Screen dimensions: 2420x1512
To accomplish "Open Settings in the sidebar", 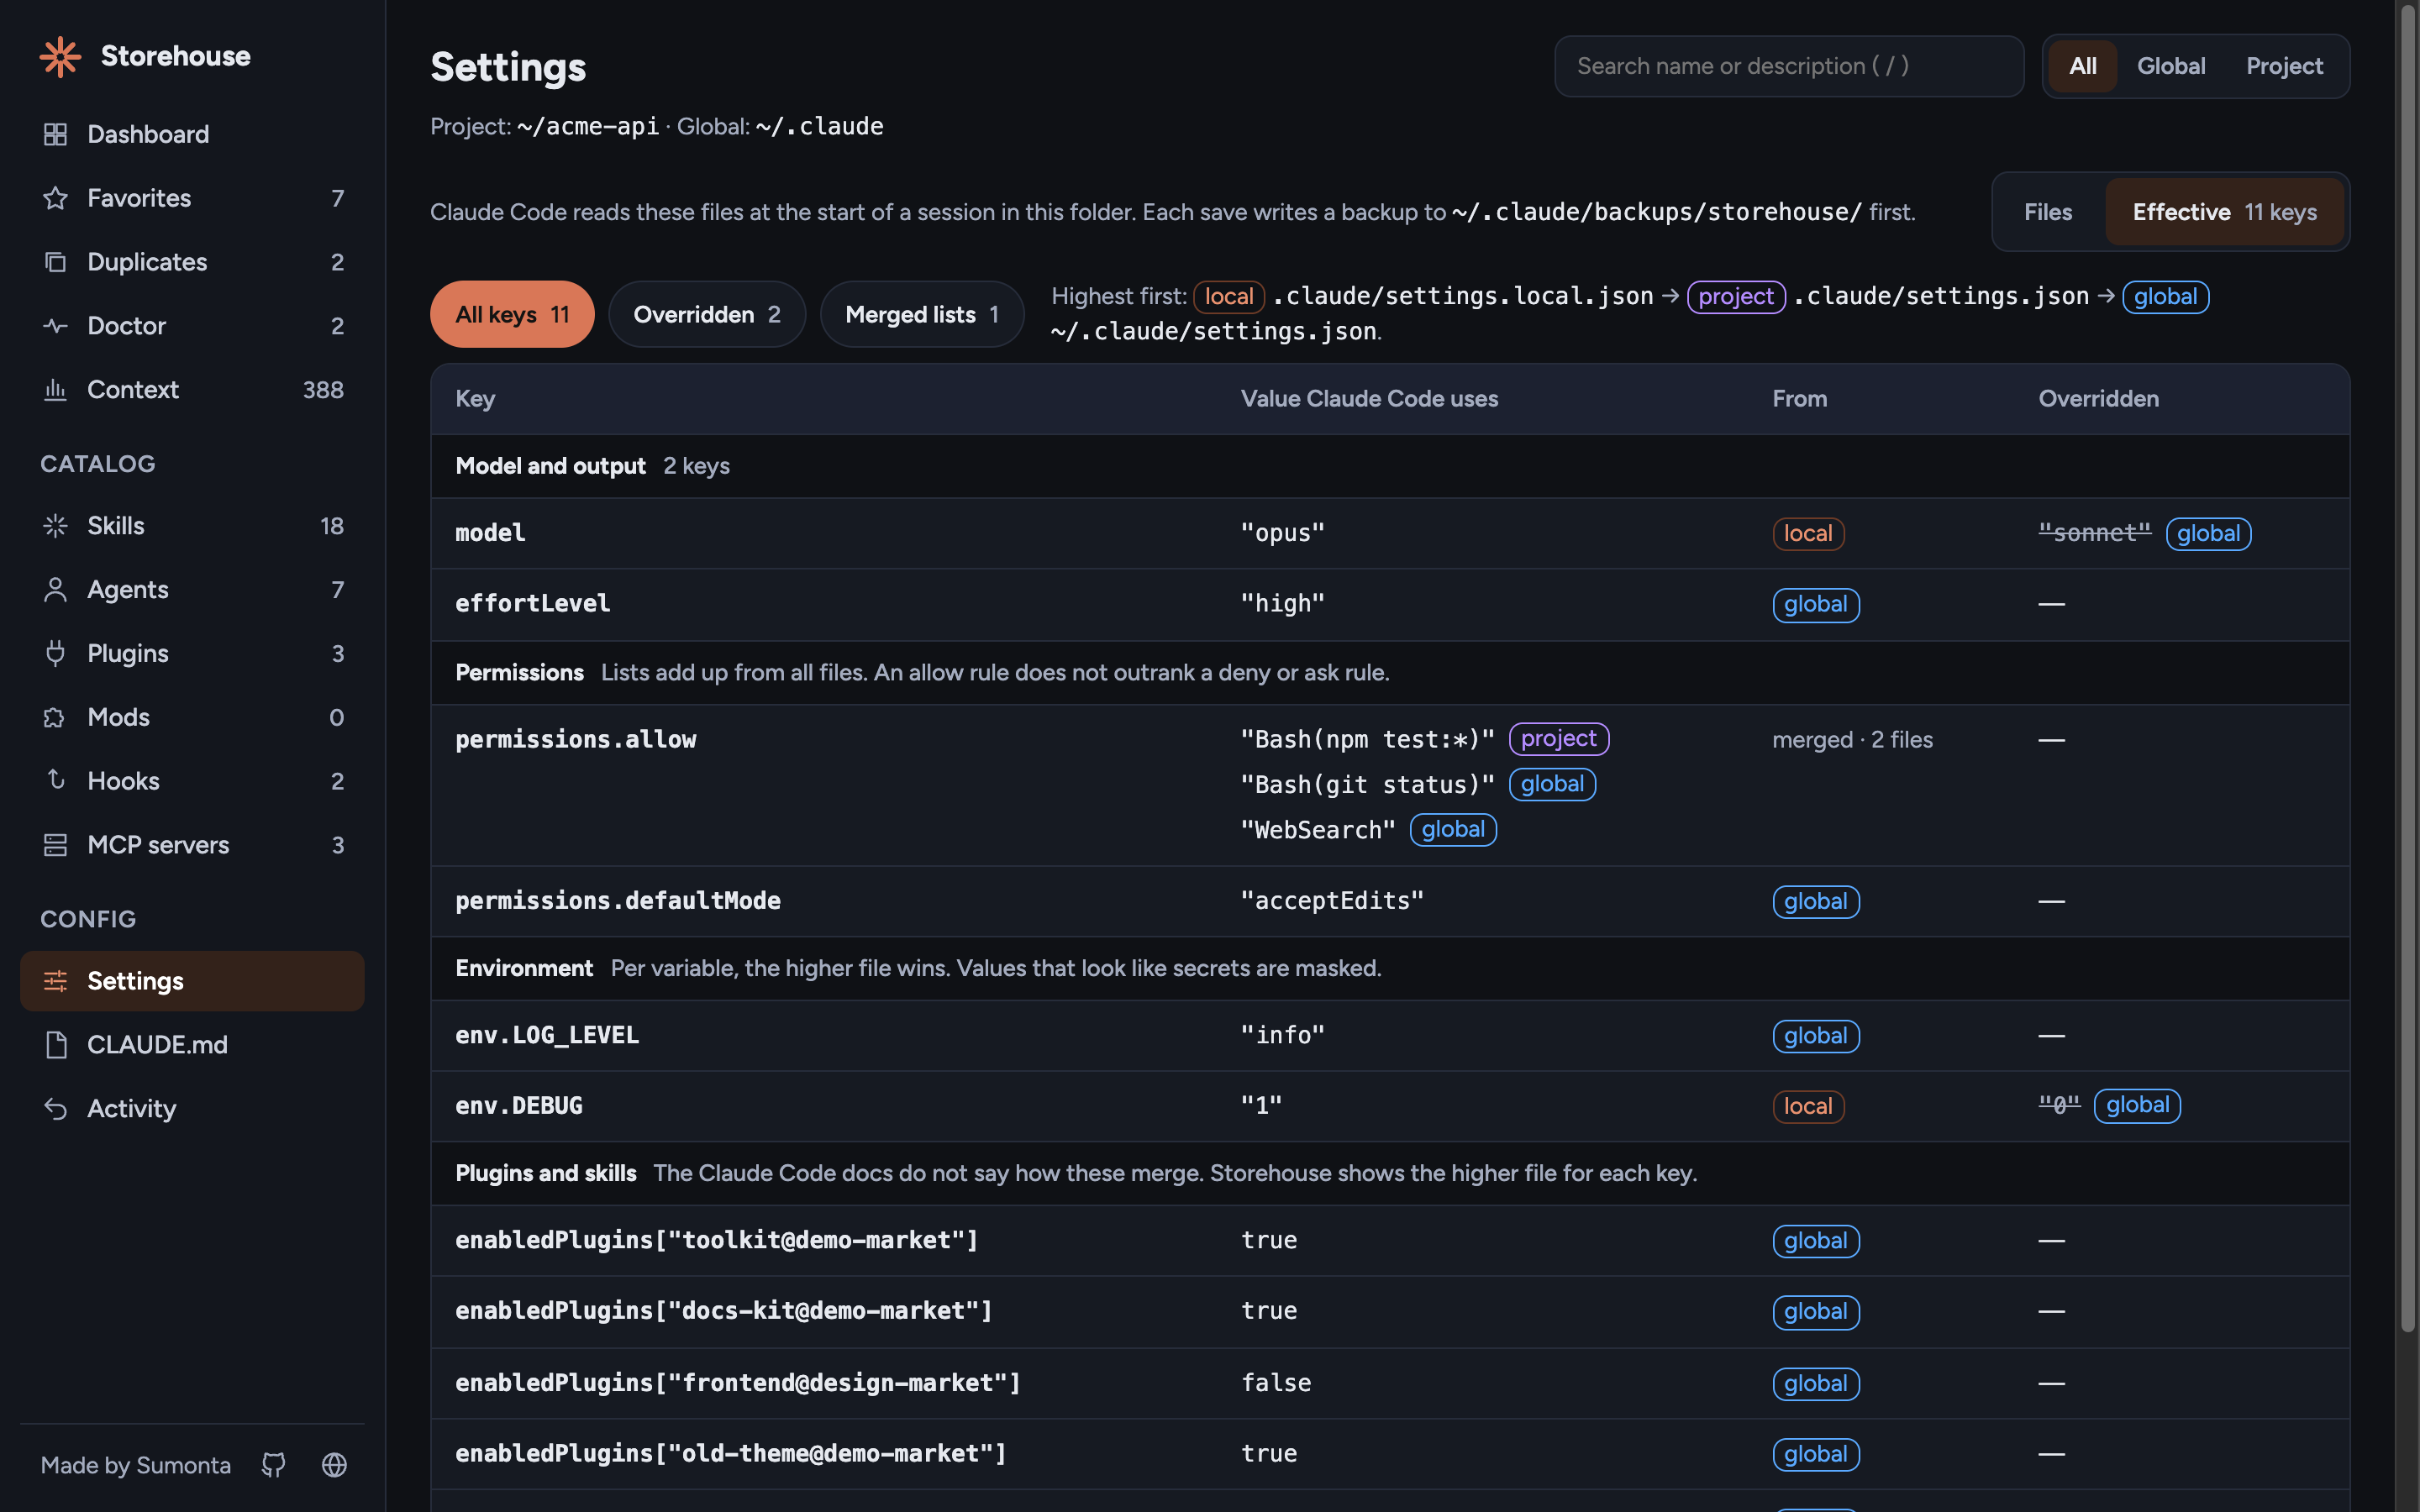I will pyautogui.click(x=192, y=981).
